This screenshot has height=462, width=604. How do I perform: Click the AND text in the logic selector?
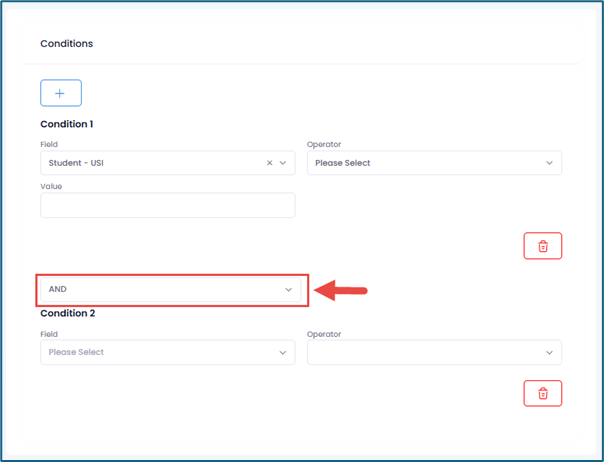point(58,290)
